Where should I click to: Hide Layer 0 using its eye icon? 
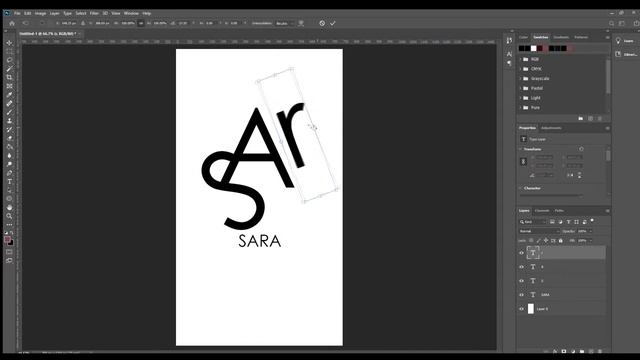pos(521,309)
